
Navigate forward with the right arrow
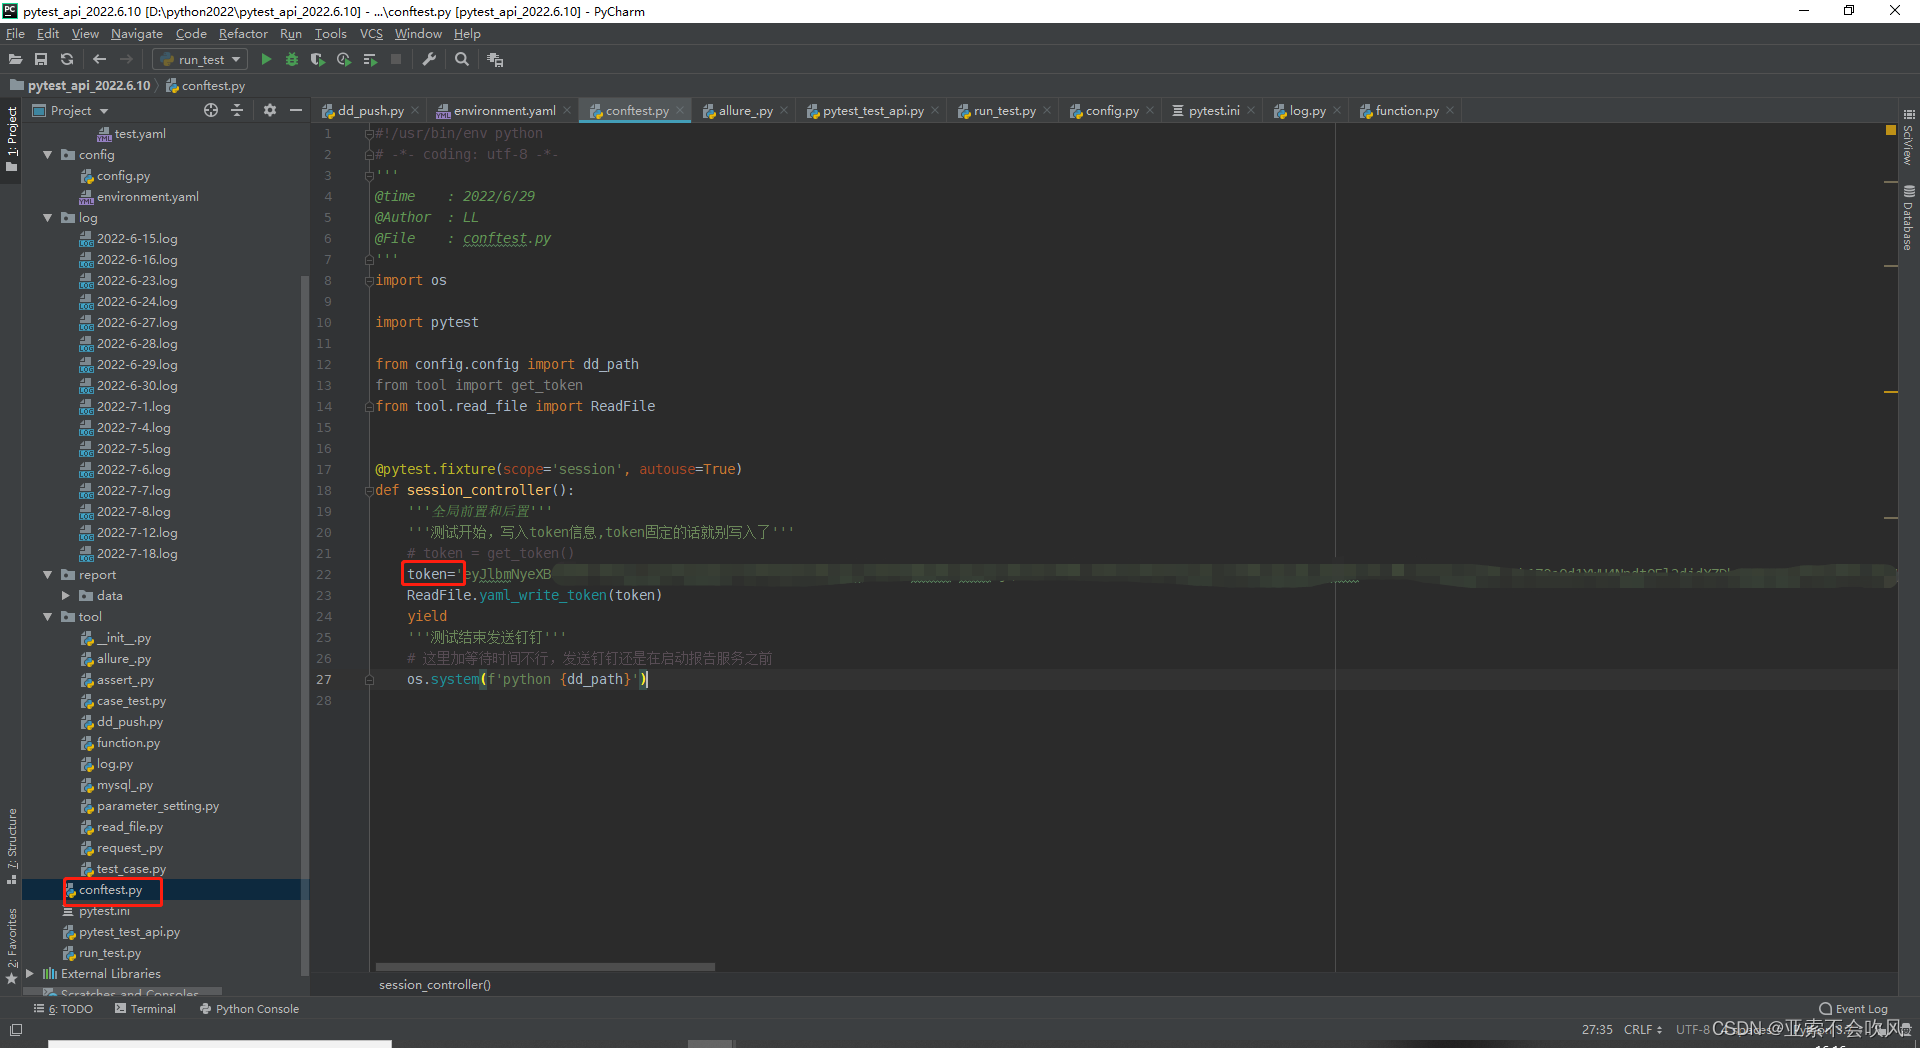126,60
